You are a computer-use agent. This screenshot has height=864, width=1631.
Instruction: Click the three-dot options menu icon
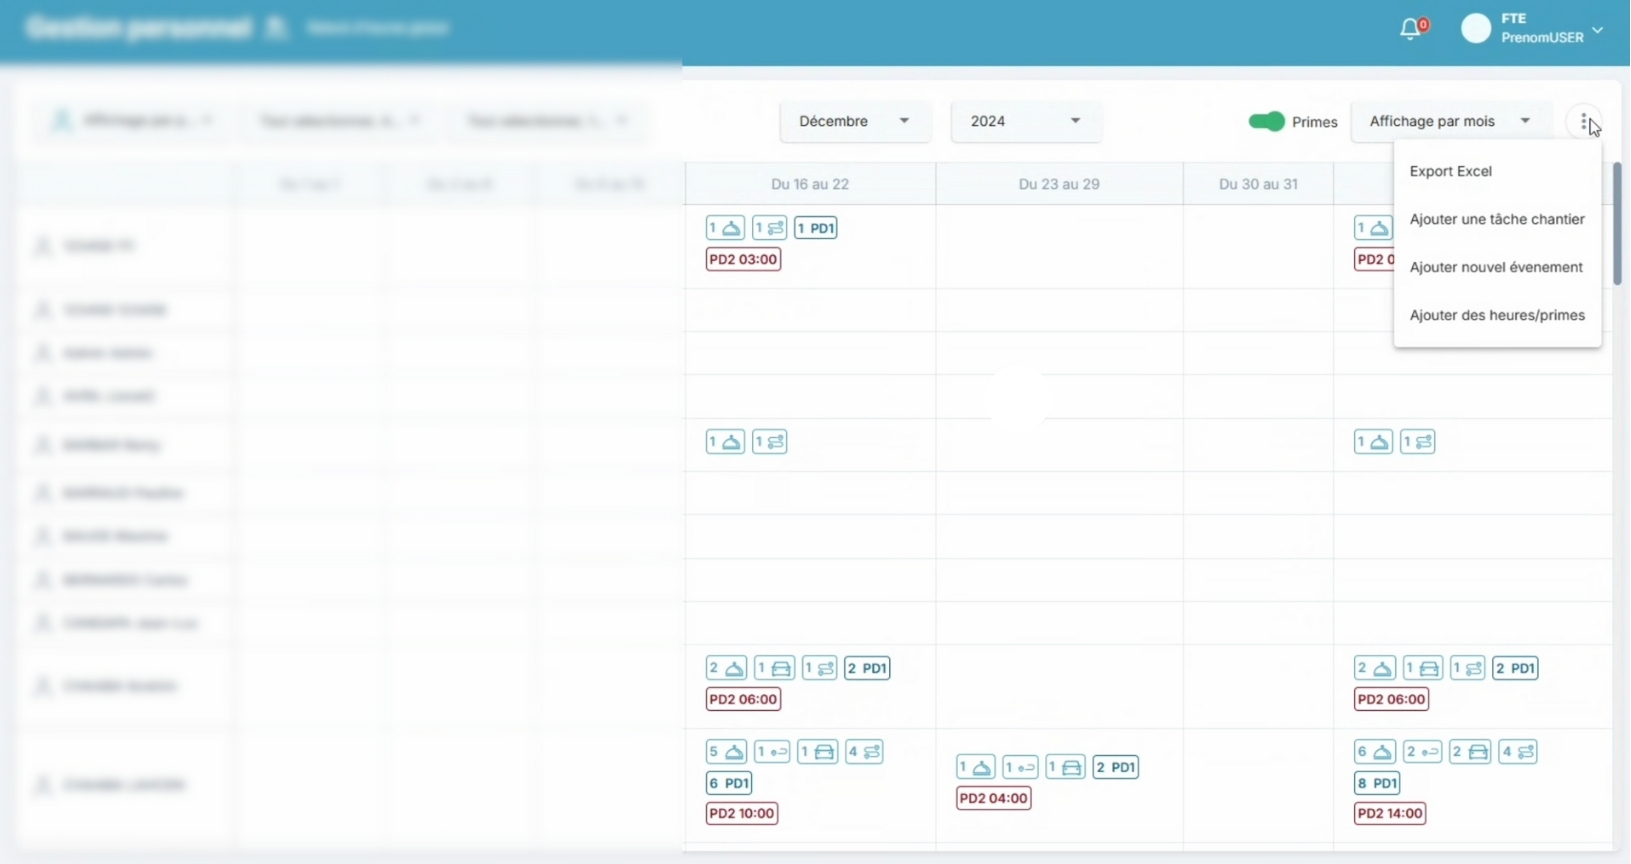pos(1584,122)
